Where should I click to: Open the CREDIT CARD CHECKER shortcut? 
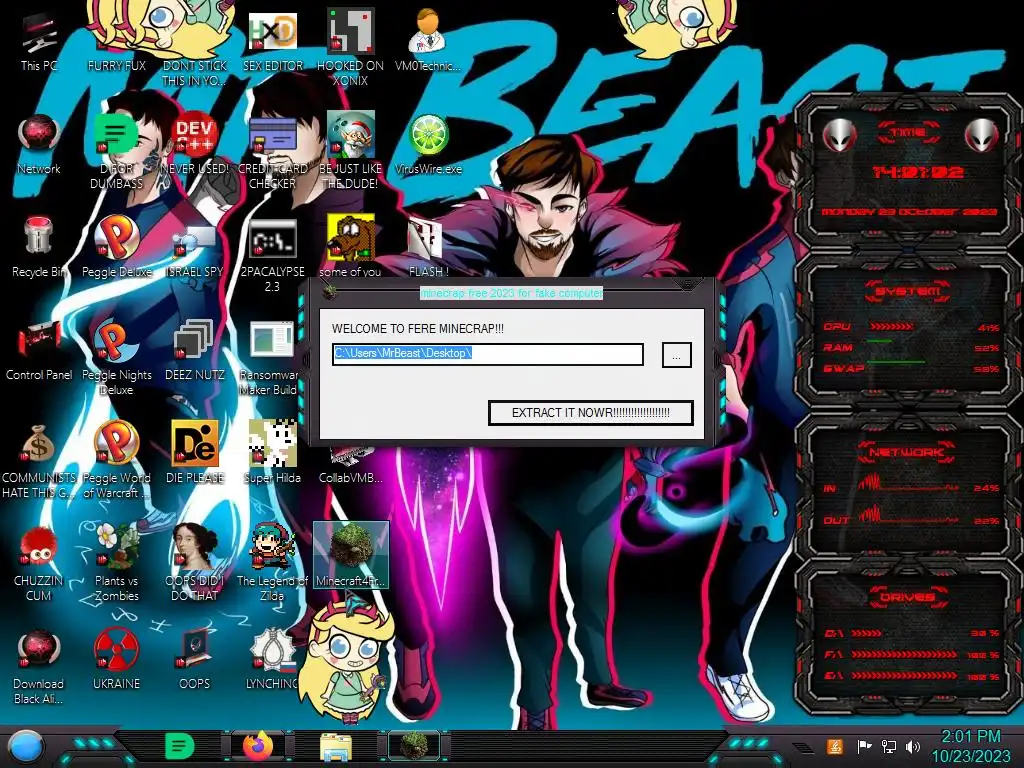coord(272,152)
